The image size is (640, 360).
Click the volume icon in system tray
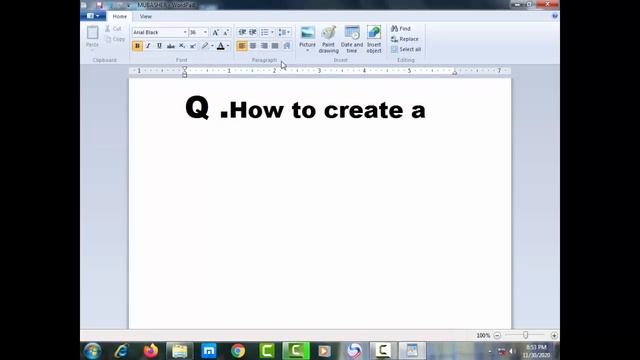pyautogui.click(x=511, y=351)
